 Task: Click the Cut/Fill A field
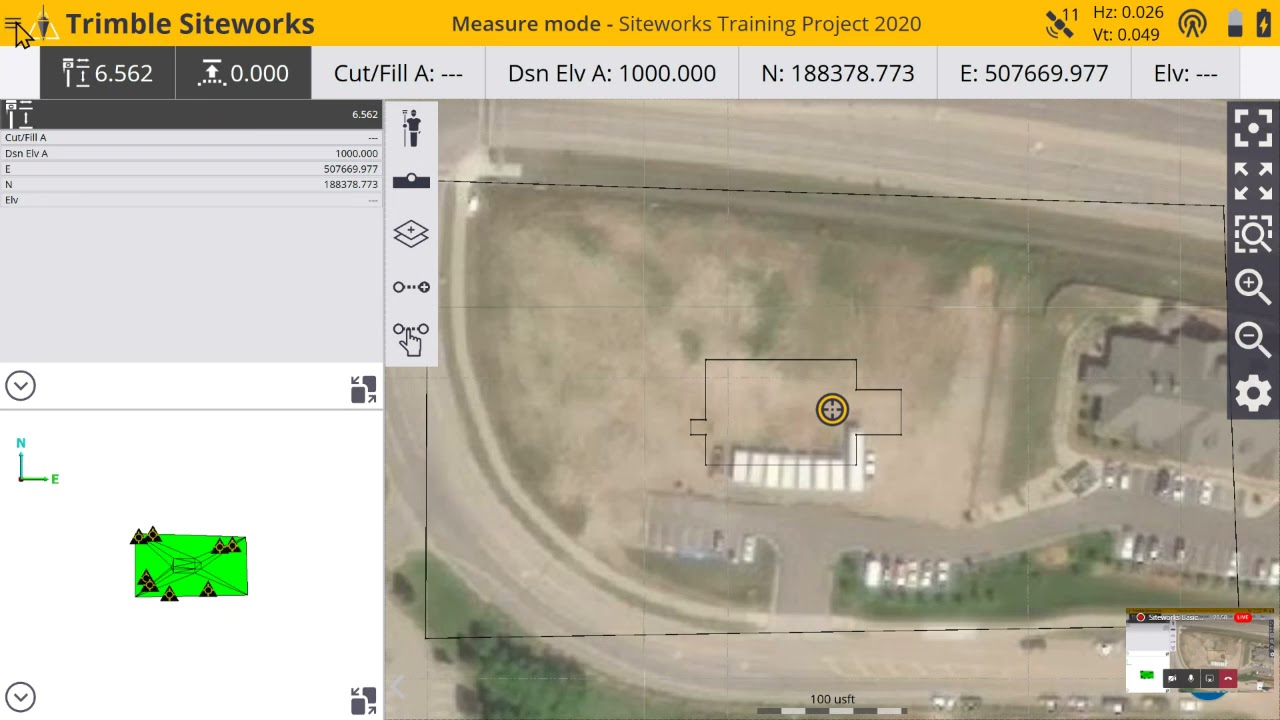tap(399, 72)
